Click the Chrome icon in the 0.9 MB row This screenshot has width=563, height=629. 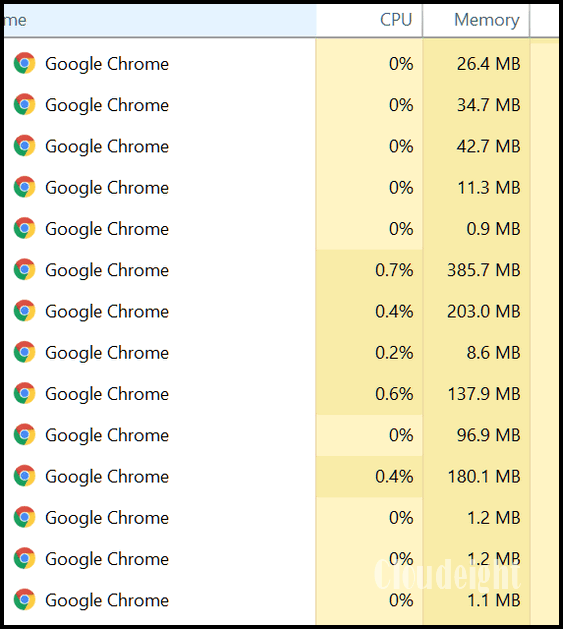tap(24, 228)
